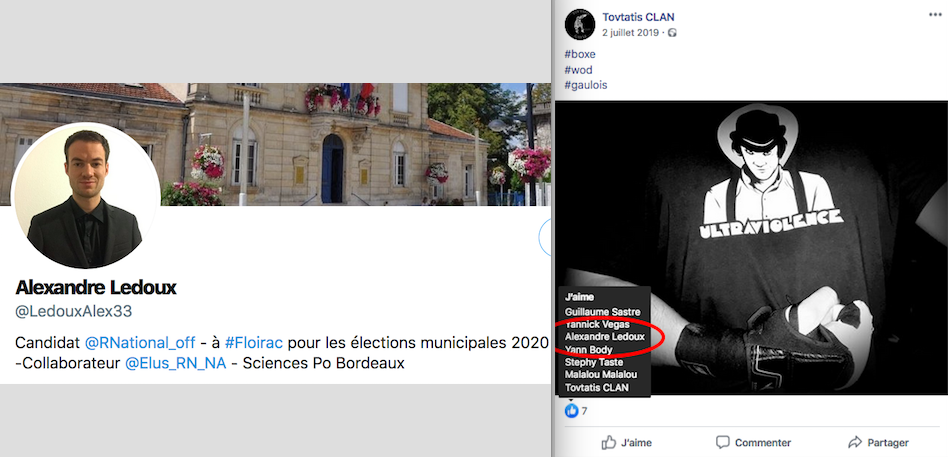Click the public globe privacy icon

tap(672, 33)
